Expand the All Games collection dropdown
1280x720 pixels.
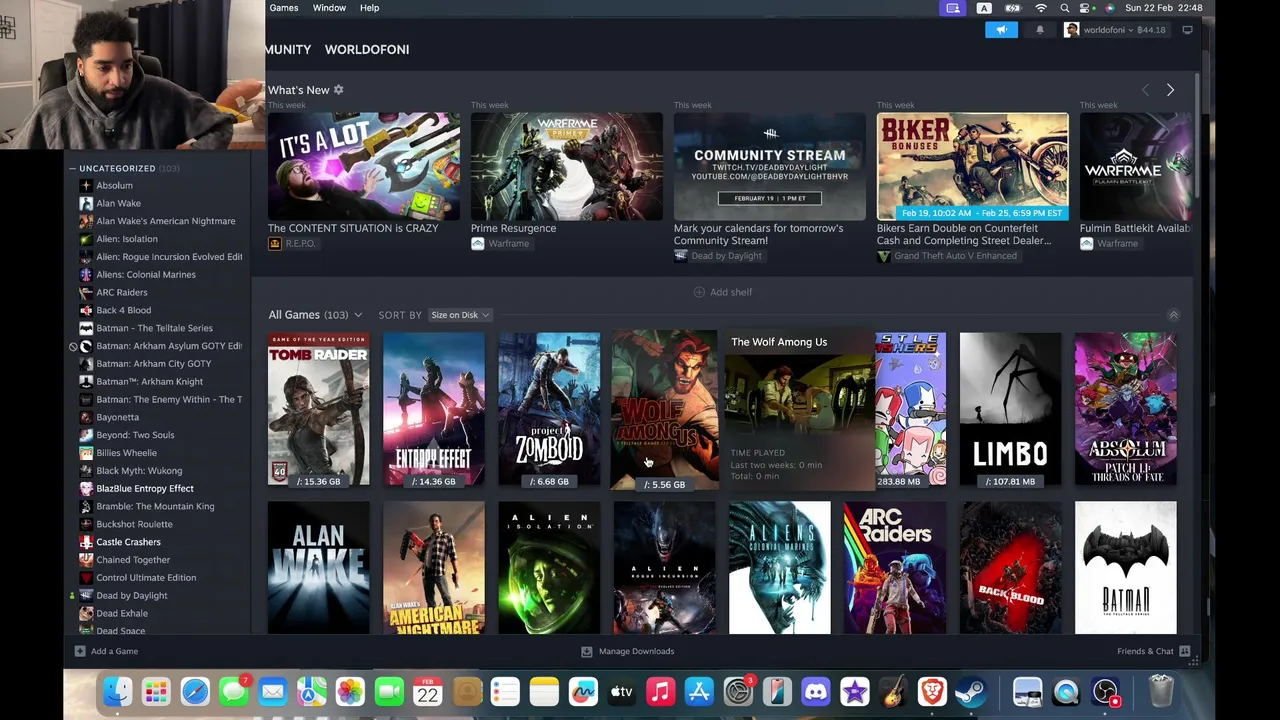point(357,315)
